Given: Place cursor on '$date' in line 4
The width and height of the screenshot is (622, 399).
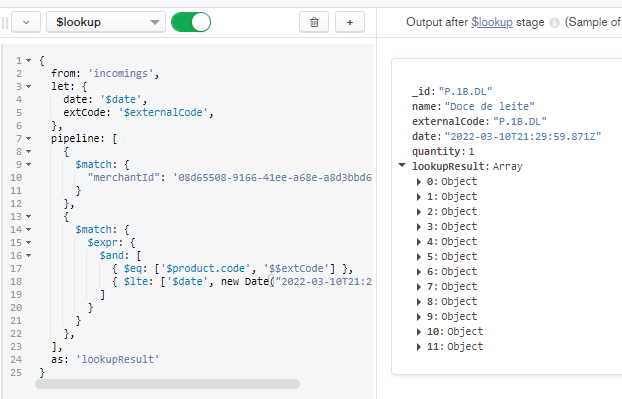Looking at the screenshot, I should click(121, 100).
